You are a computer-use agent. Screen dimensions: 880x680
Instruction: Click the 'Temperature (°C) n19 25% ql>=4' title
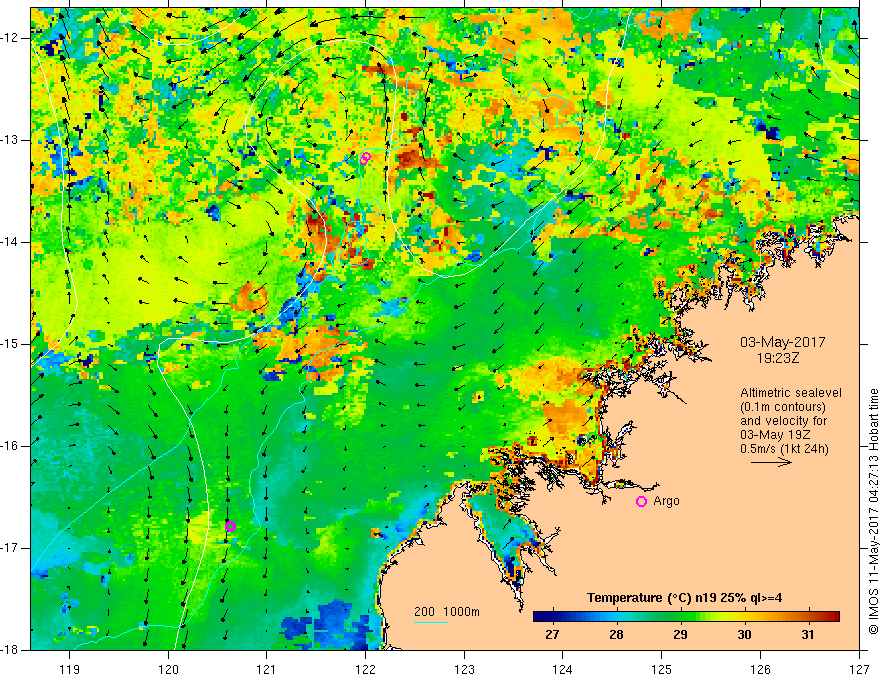pyautogui.click(x=685, y=598)
